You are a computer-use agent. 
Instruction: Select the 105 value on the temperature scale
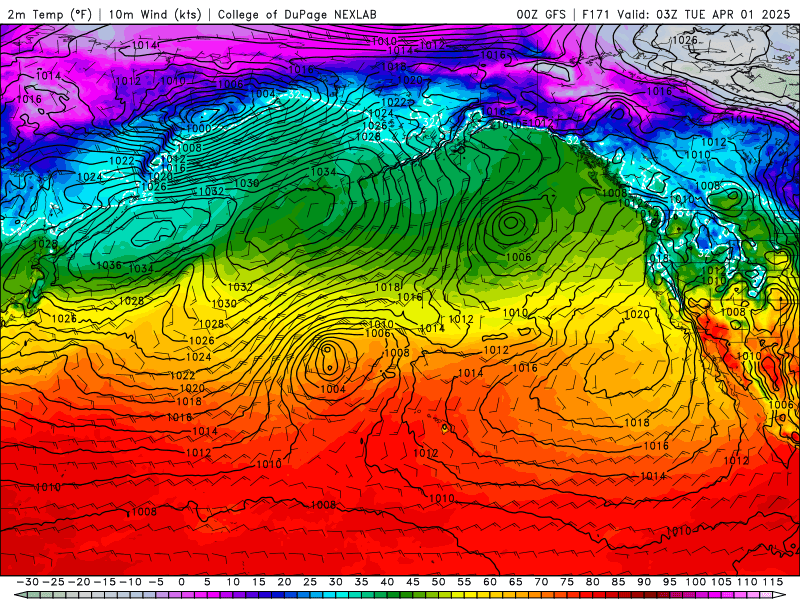(x=721, y=582)
